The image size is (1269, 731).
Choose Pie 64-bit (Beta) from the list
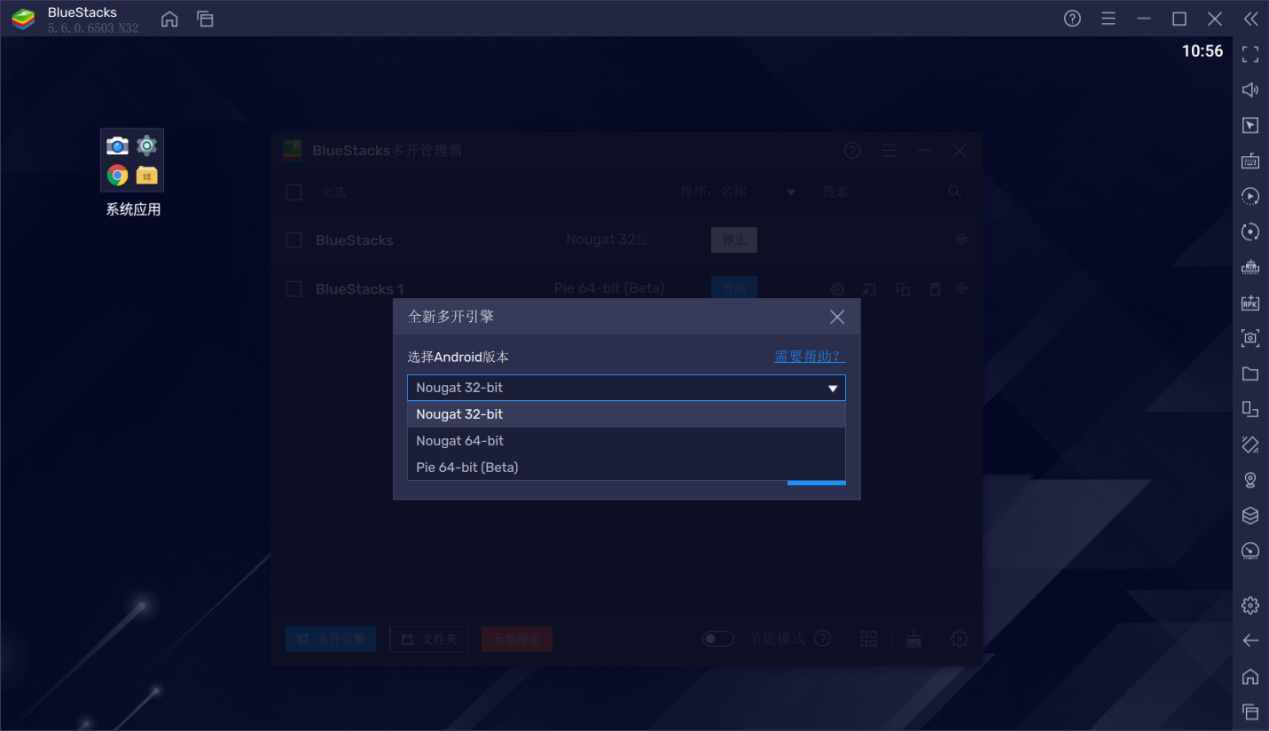(x=626, y=467)
